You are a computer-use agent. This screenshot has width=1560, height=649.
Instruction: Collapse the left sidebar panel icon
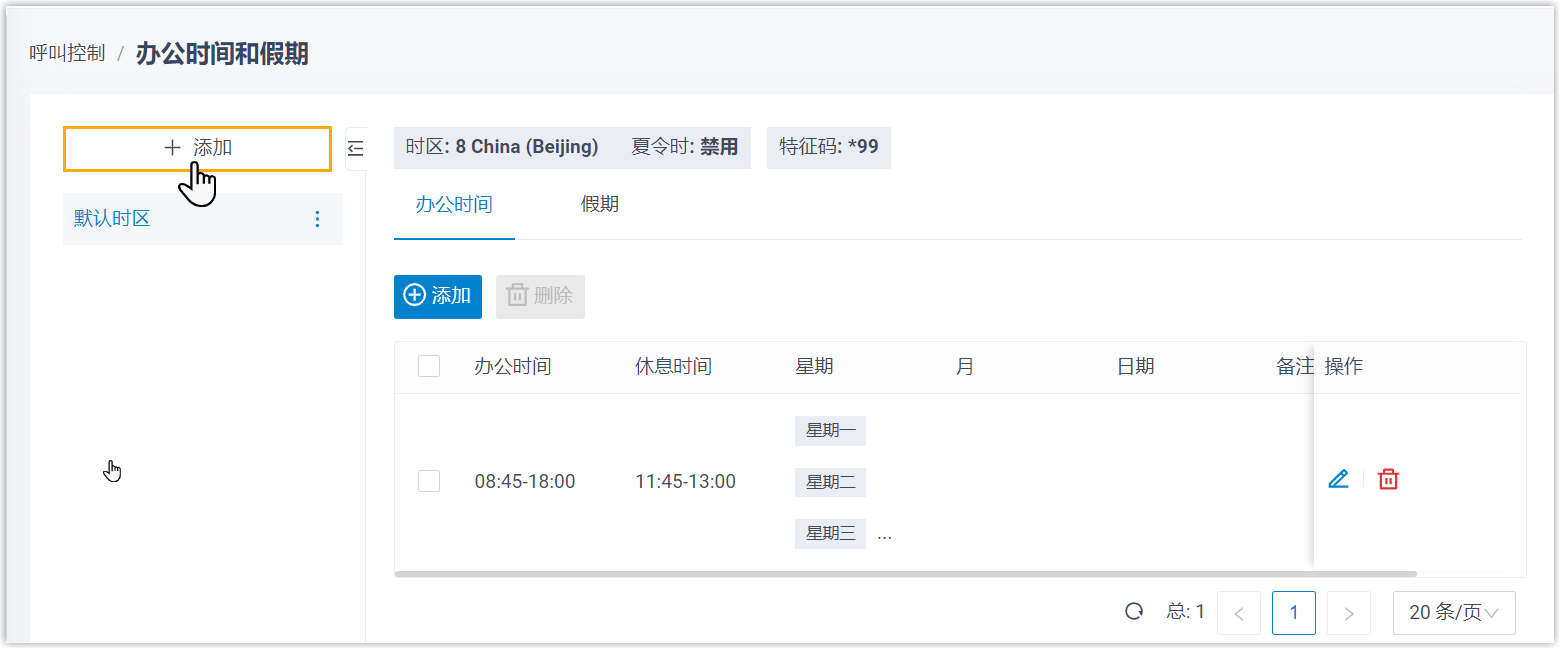pos(356,149)
